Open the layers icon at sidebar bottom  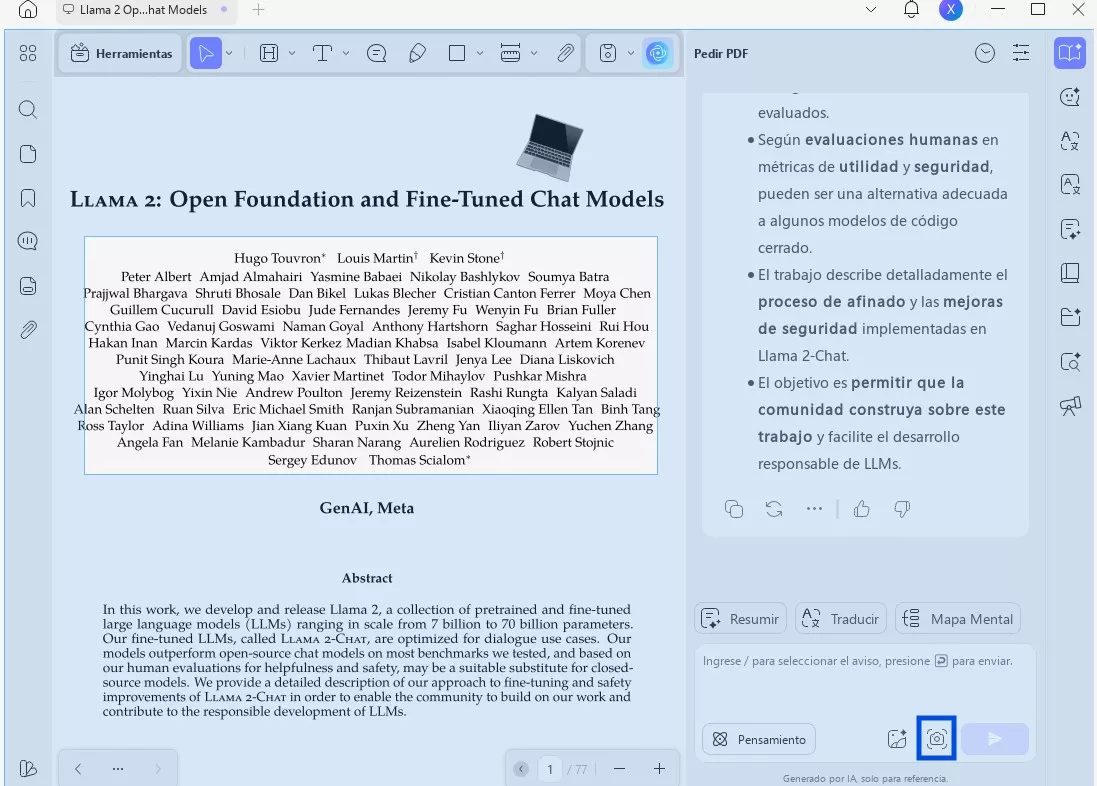[28, 769]
